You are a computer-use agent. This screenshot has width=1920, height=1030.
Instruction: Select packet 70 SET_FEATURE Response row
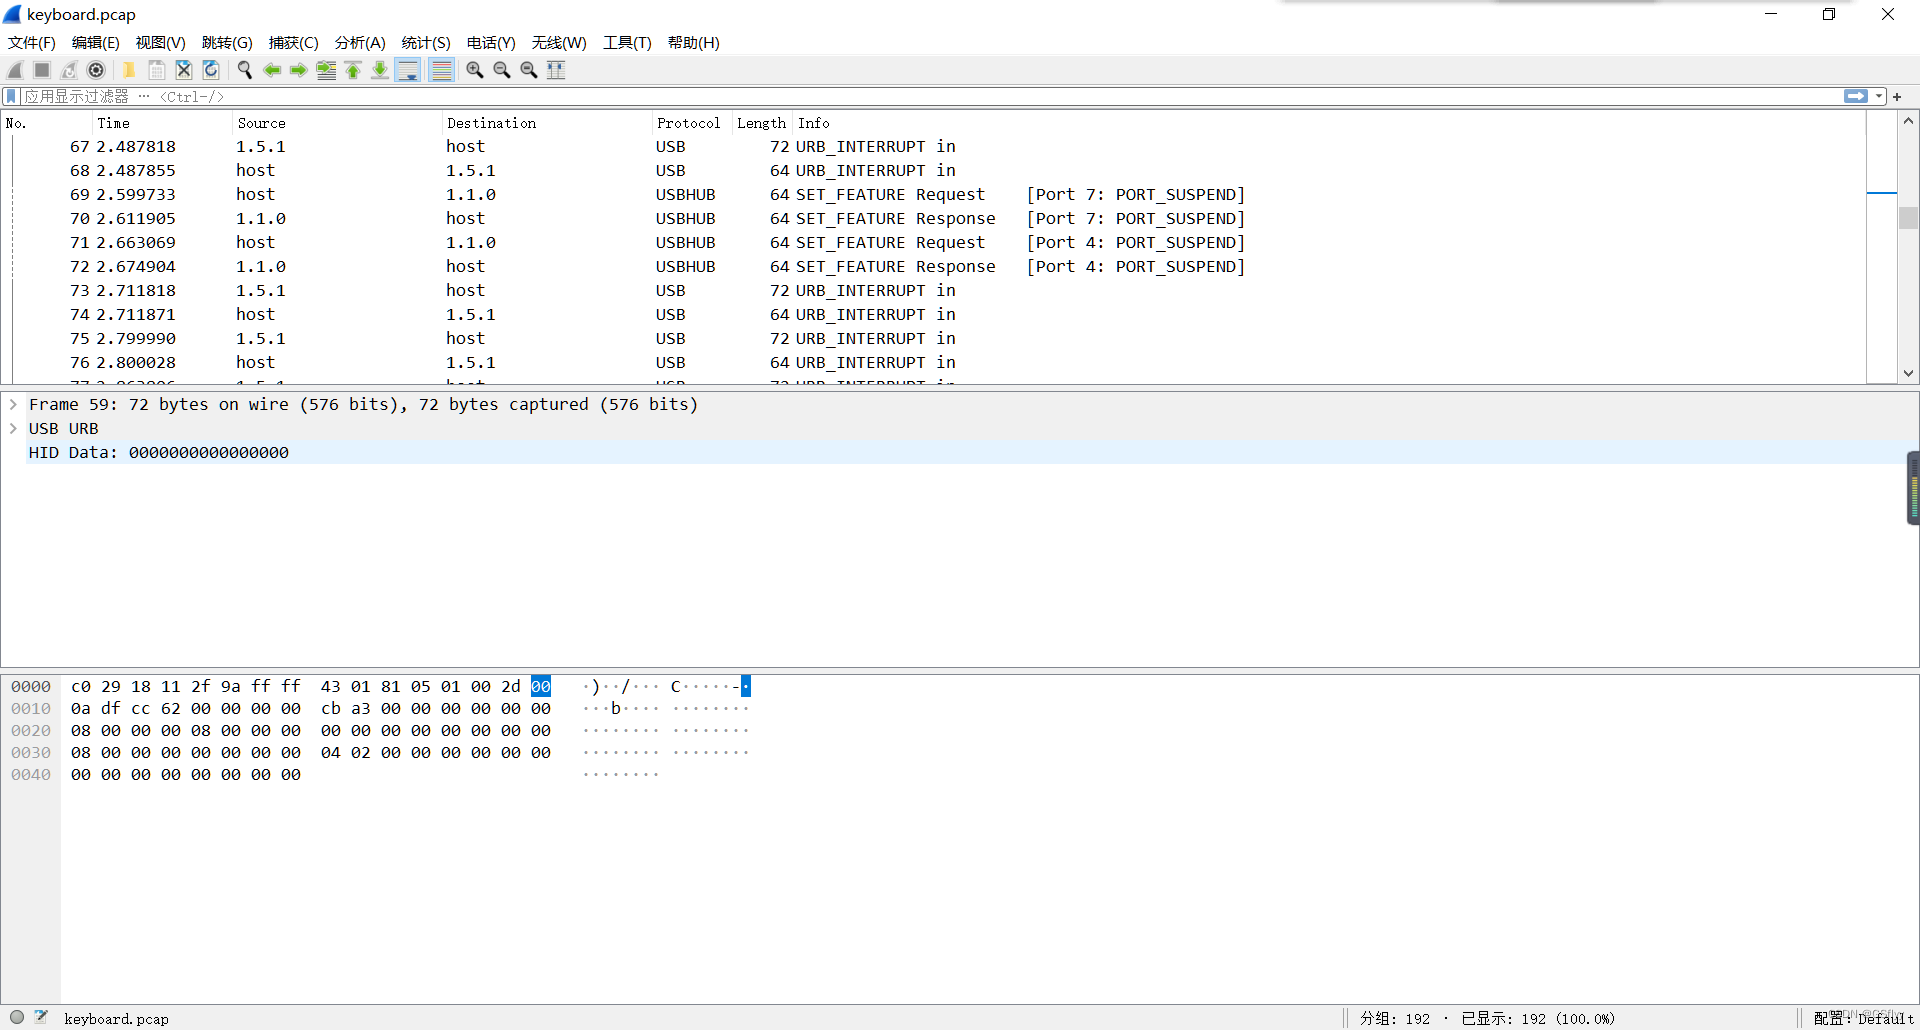pos(600,218)
